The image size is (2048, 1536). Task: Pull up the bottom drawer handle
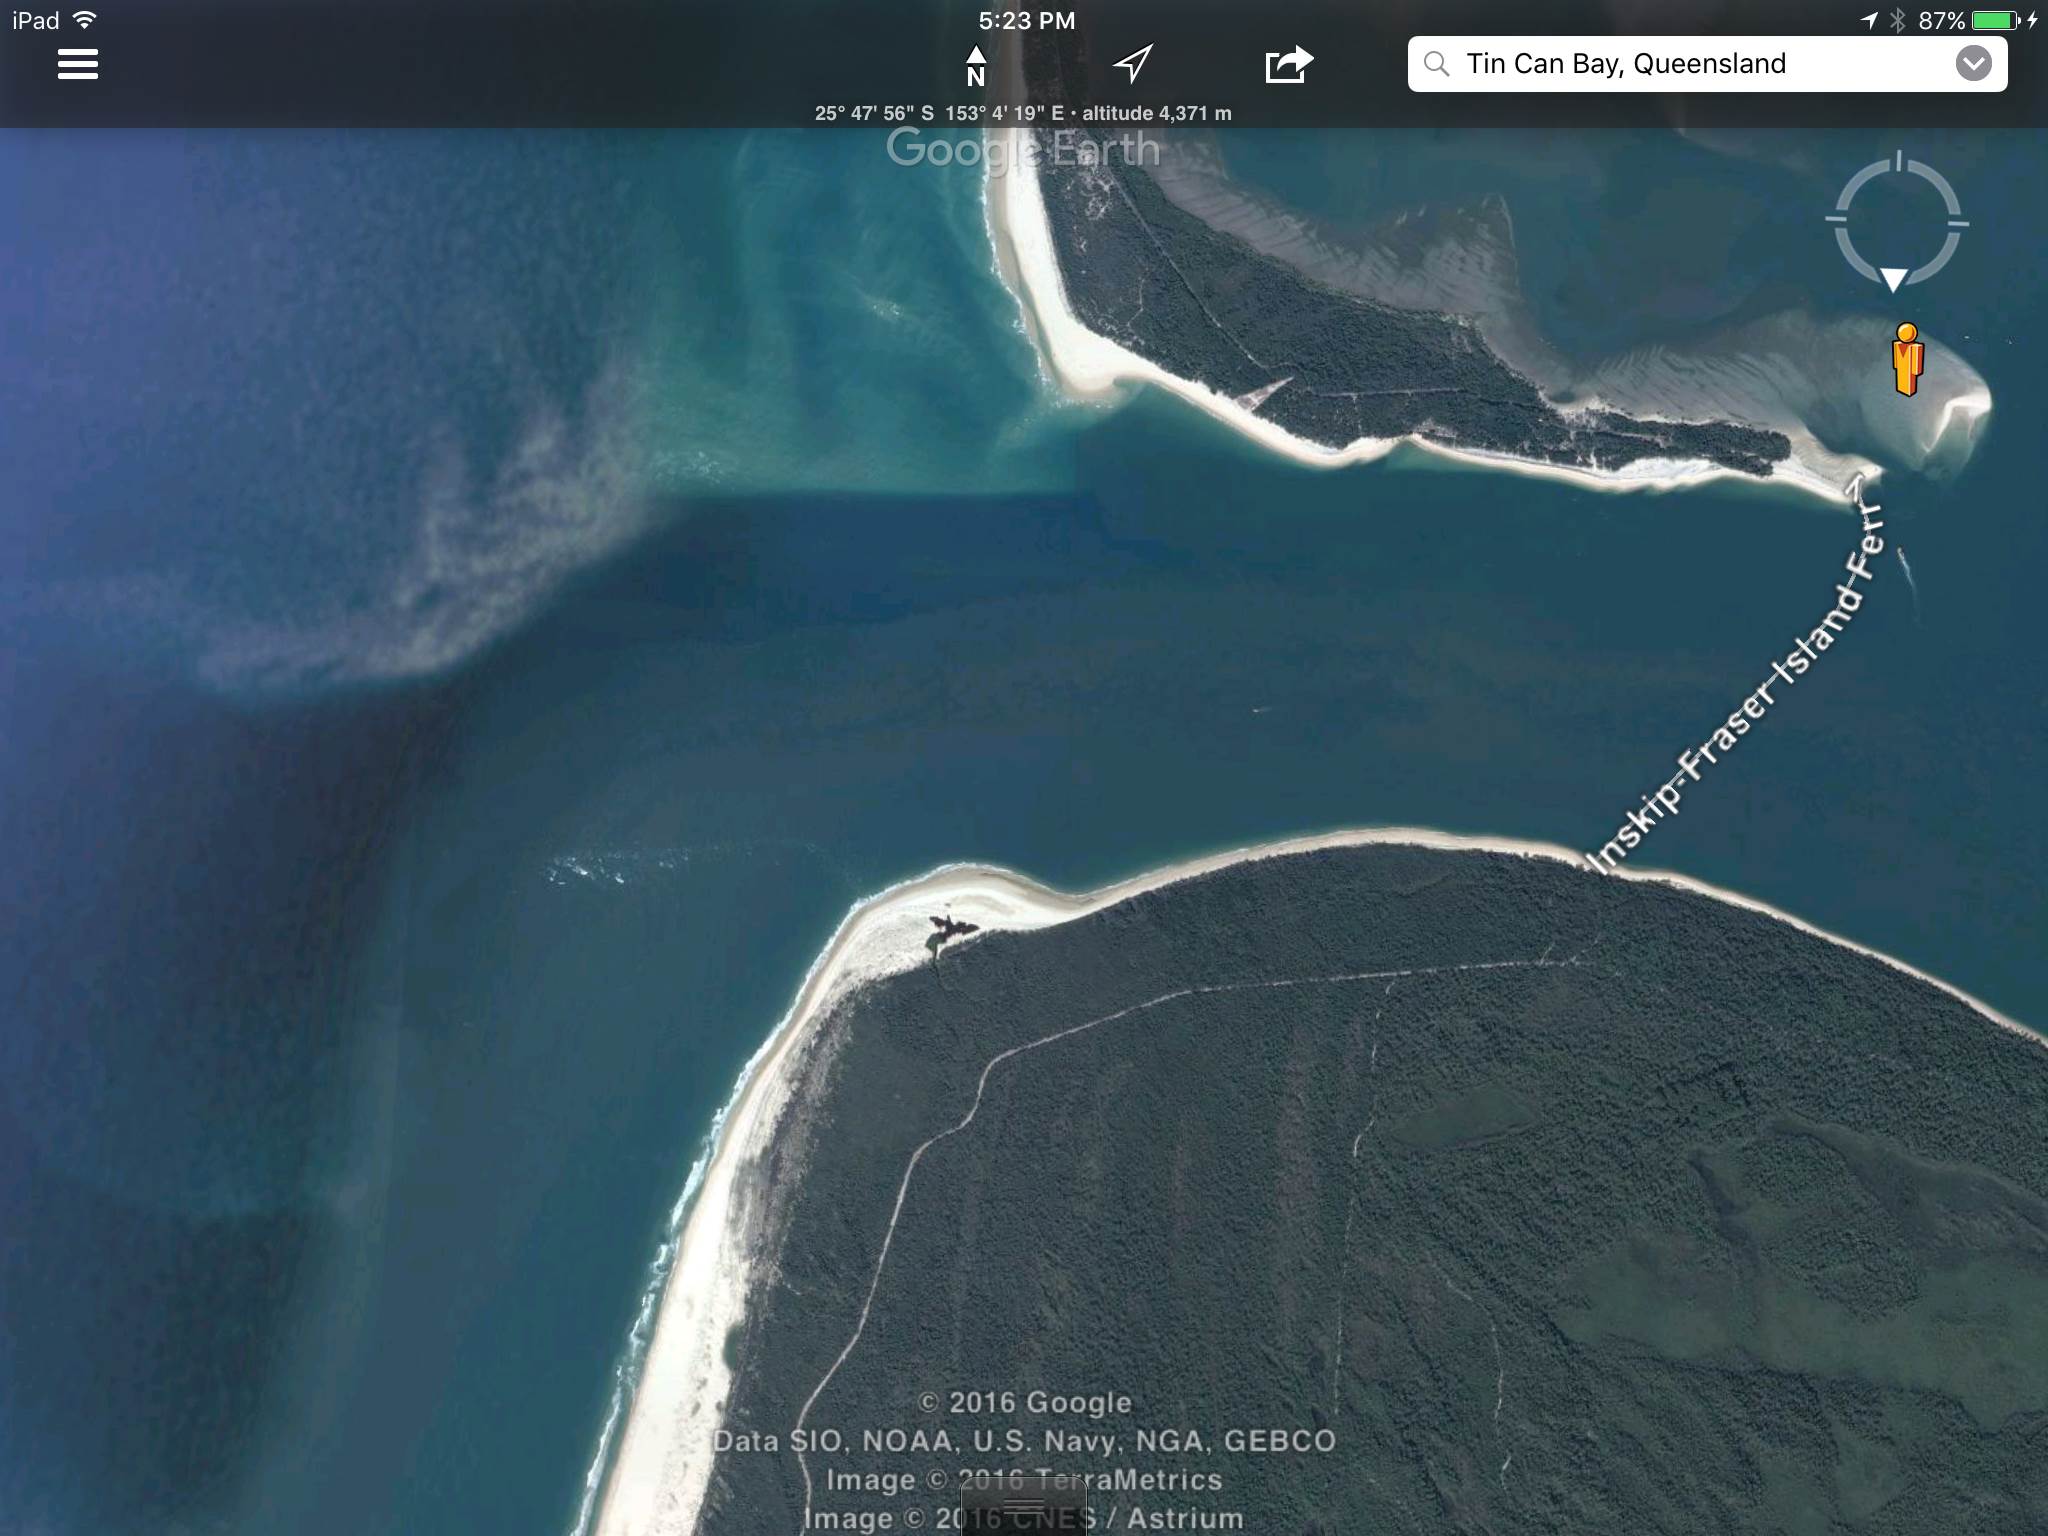click(1023, 1506)
